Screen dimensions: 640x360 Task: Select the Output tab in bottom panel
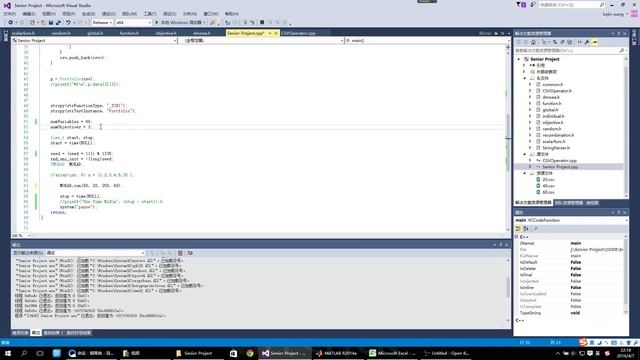[36, 333]
